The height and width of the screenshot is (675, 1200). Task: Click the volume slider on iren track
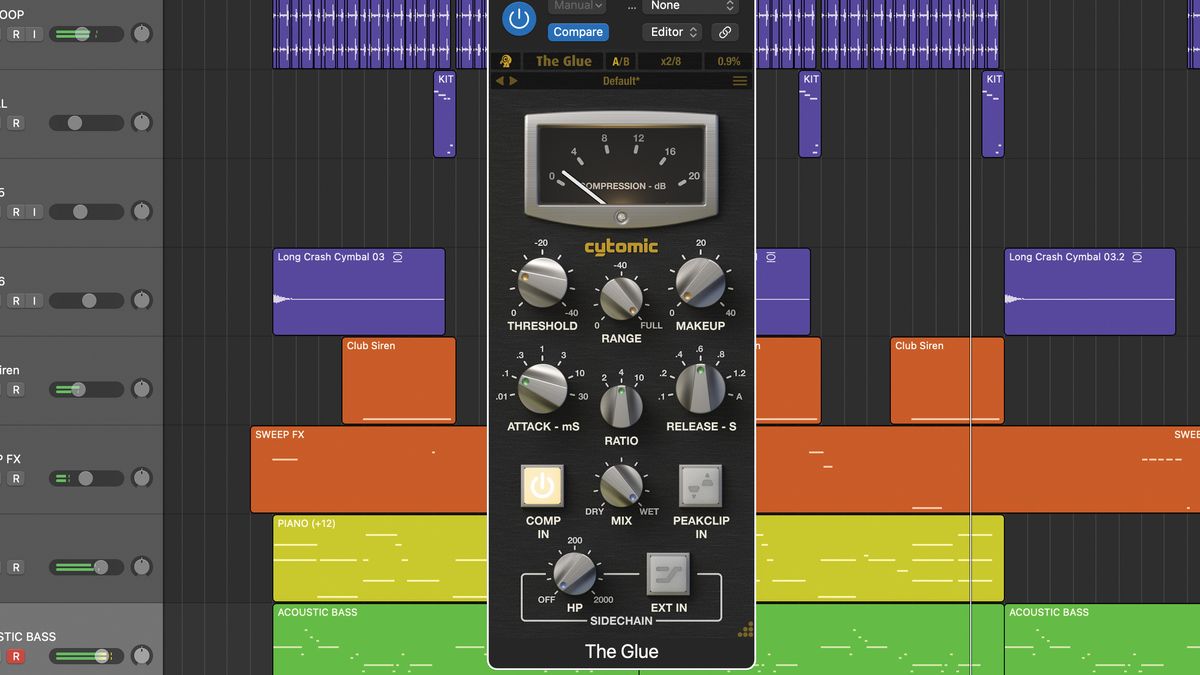[87, 389]
